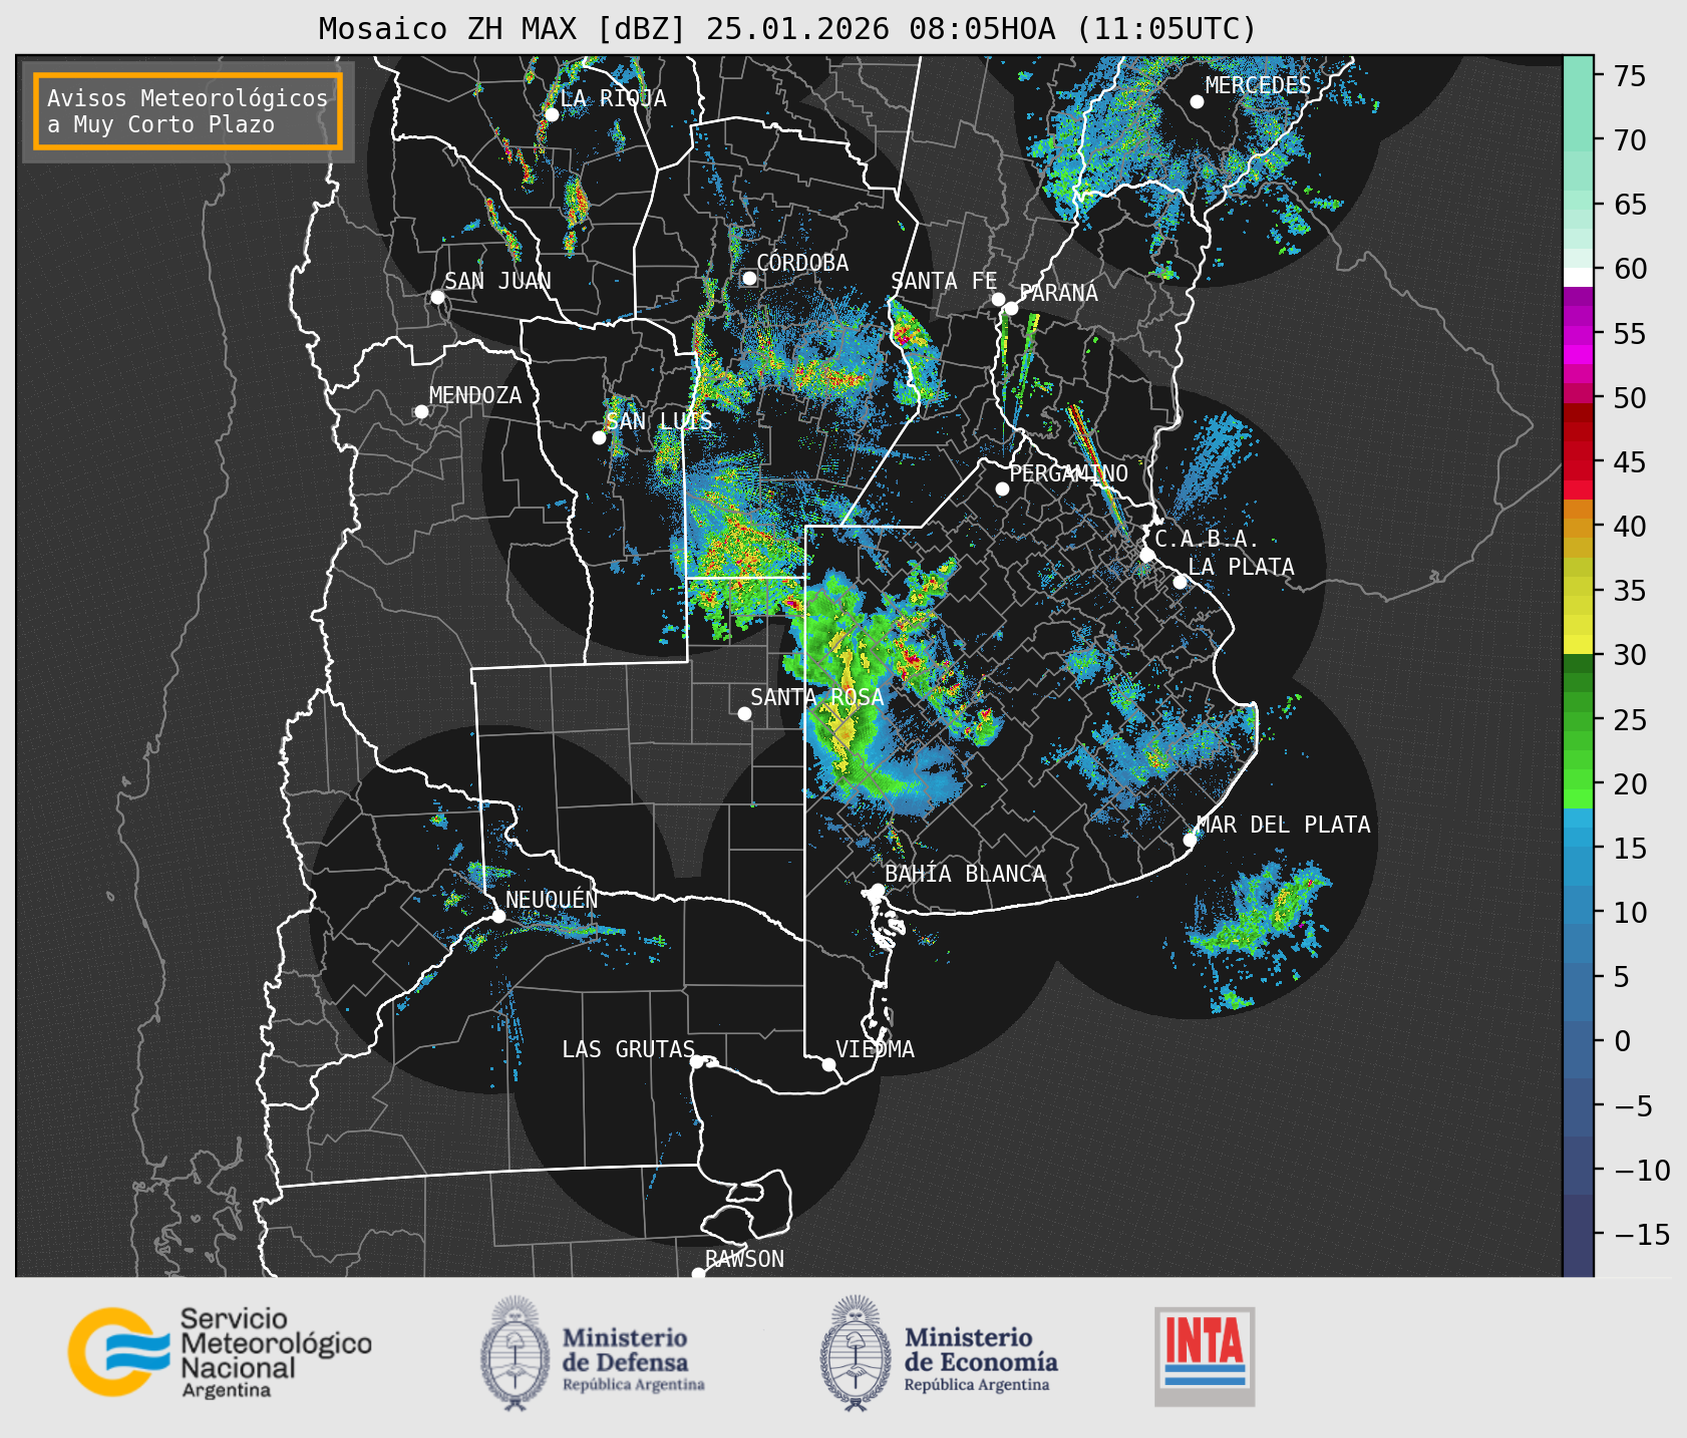
Task: Click the LAS GRUTAS city marker dot
Action: 697,1061
